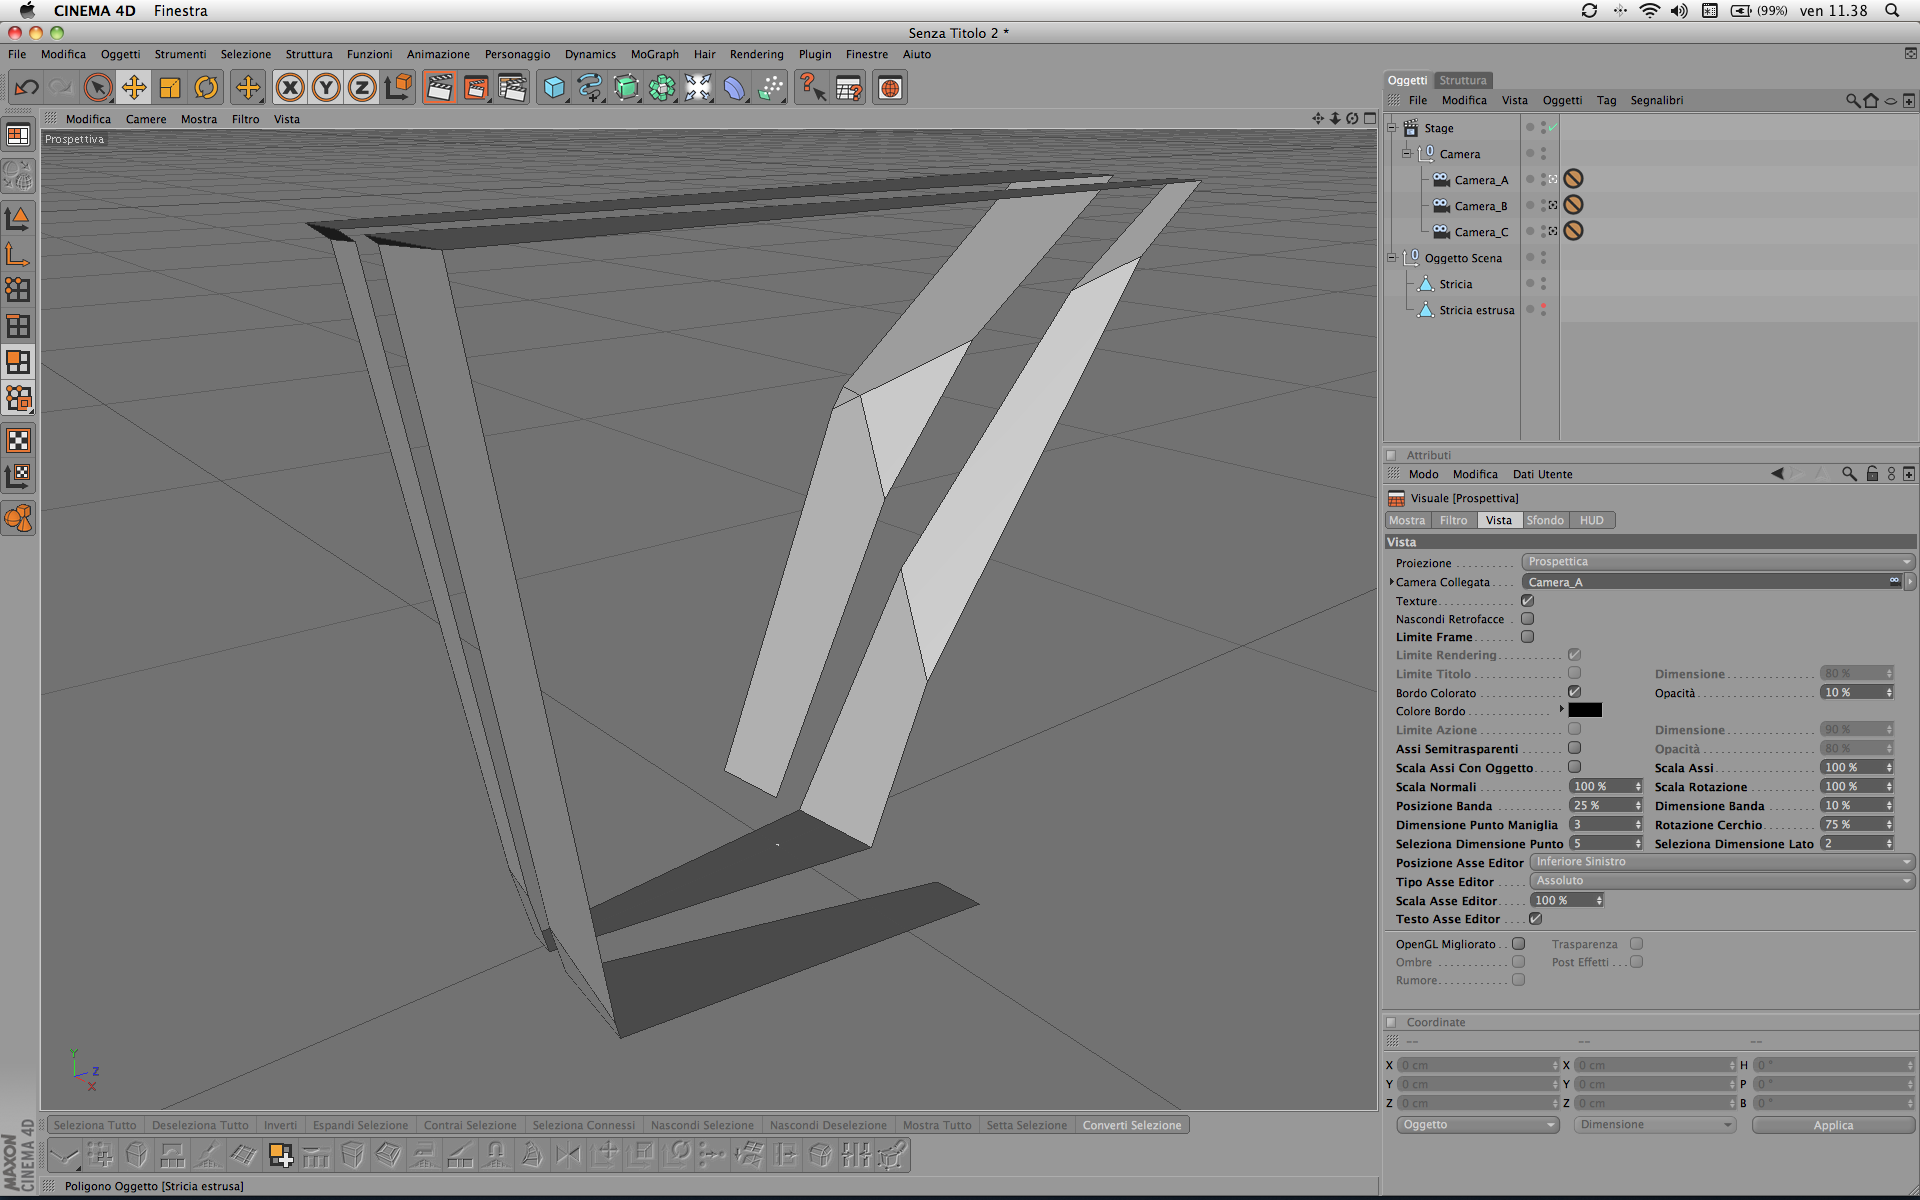Open the Colore Bordo black swatch

coord(1585,710)
